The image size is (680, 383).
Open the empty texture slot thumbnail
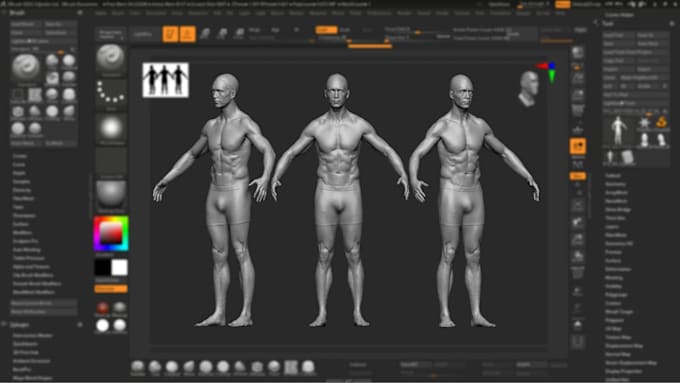tap(111, 162)
